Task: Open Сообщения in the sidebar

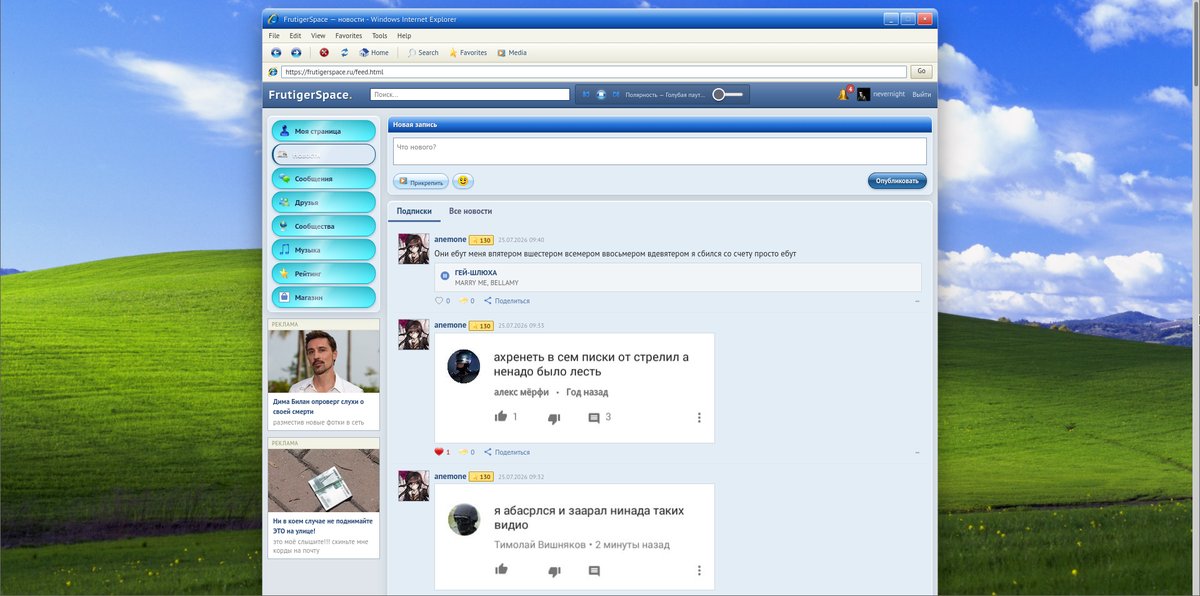Action: (324, 179)
